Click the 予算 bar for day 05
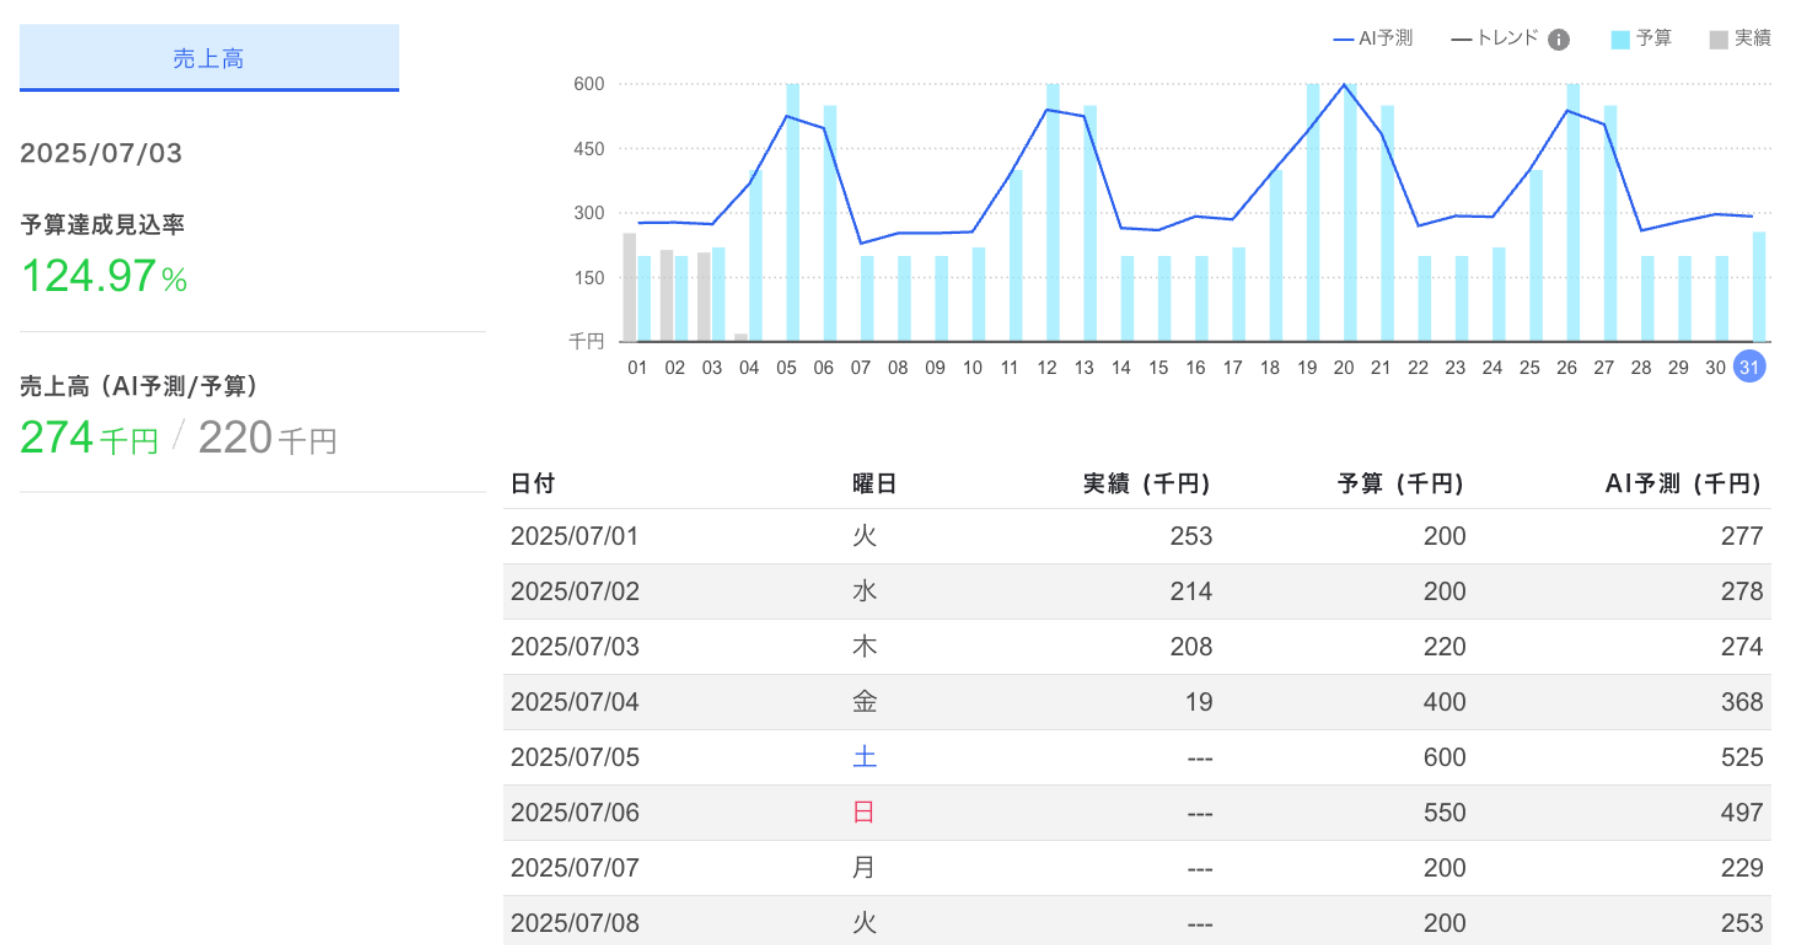The height and width of the screenshot is (945, 1800). [x=793, y=212]
